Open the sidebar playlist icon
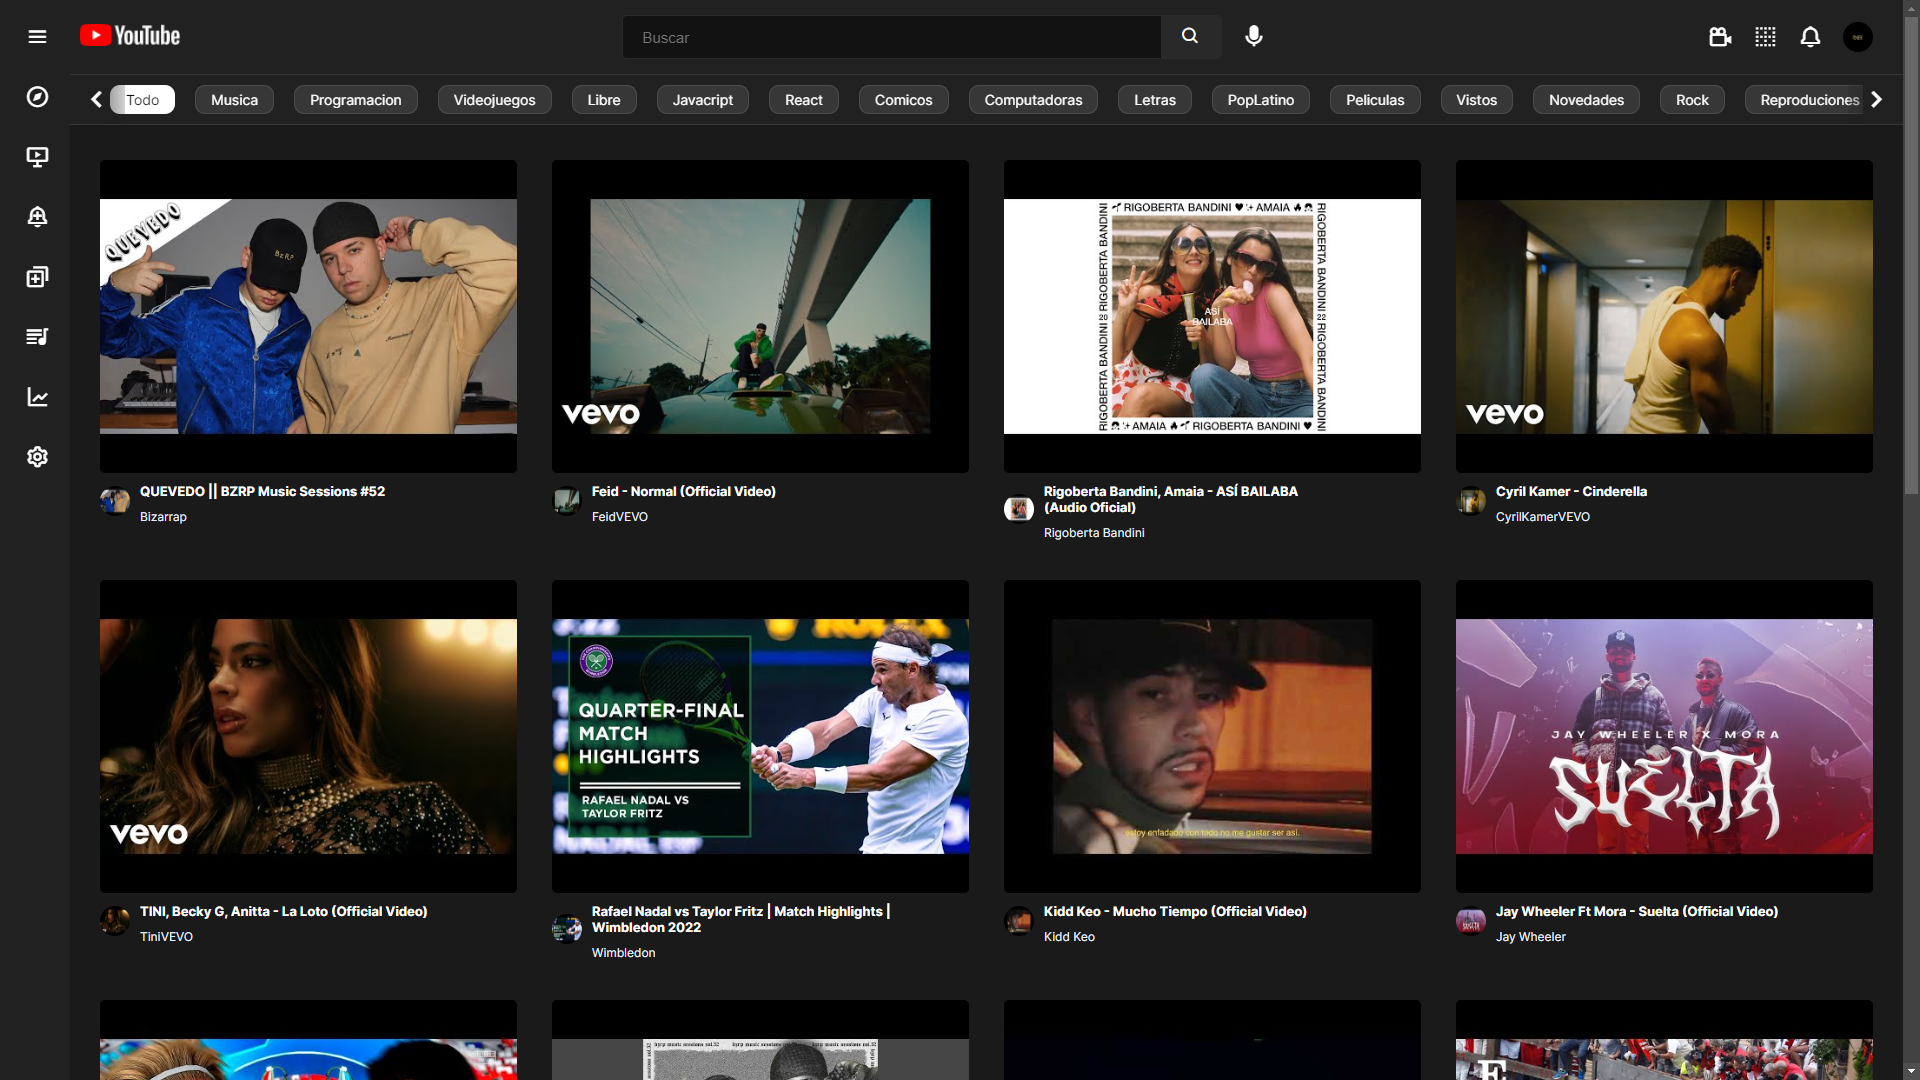 [x=37, y=337]
